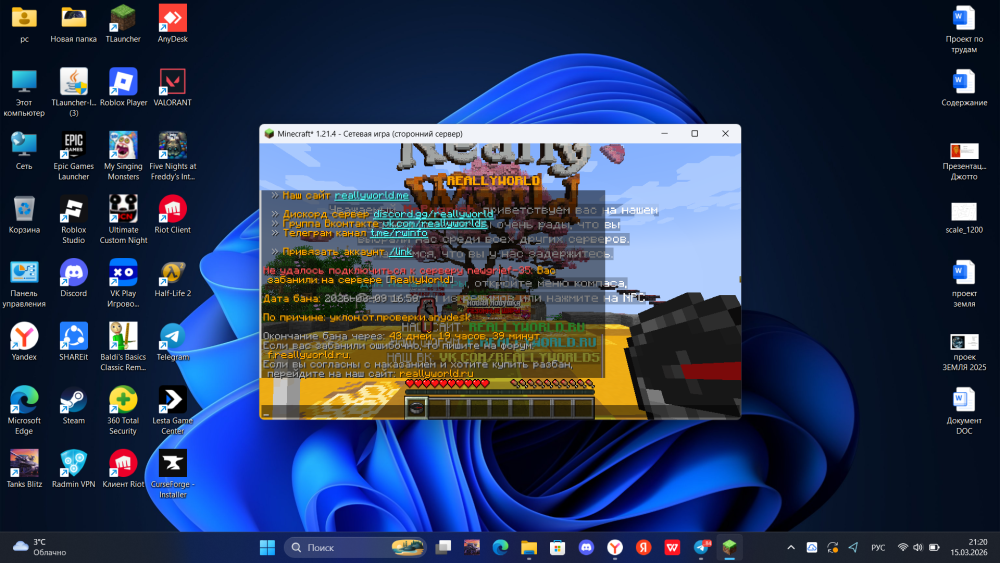Open vk.com/reallyworlds link in chat
The width and height of the screenshot is (1000, 563).
click(434, 224)
